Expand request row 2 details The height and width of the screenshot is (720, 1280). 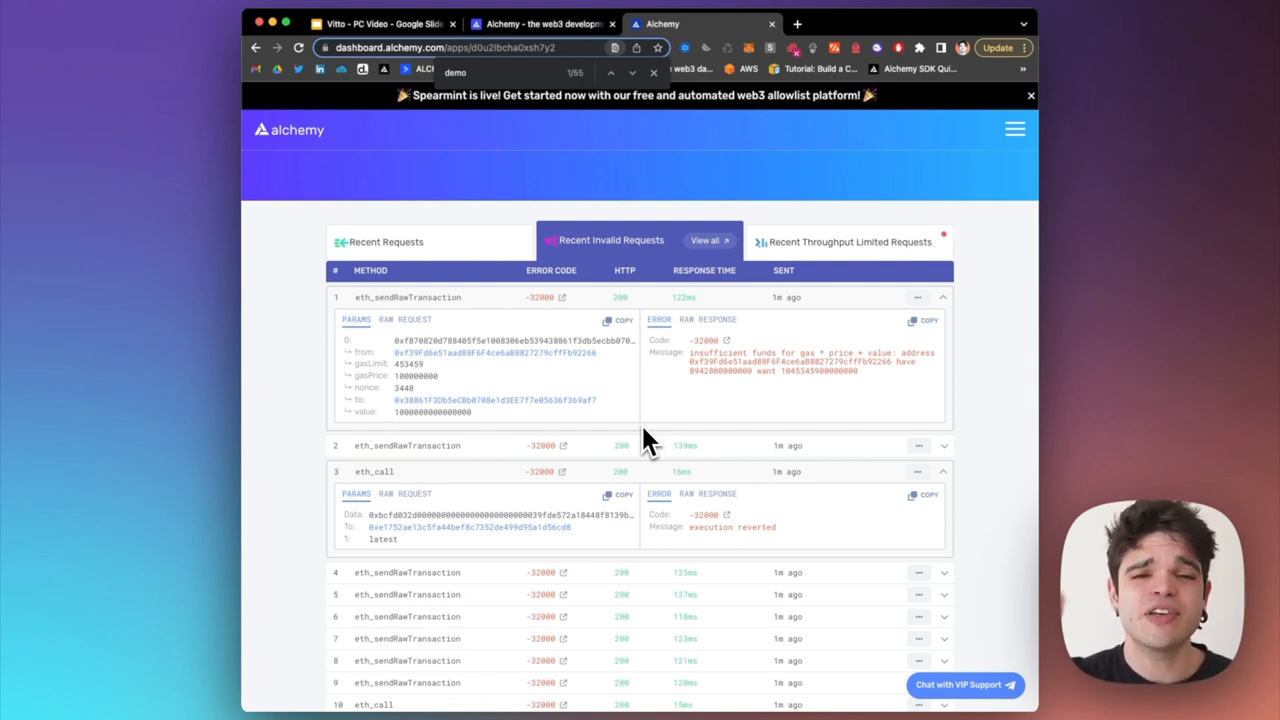943,446
